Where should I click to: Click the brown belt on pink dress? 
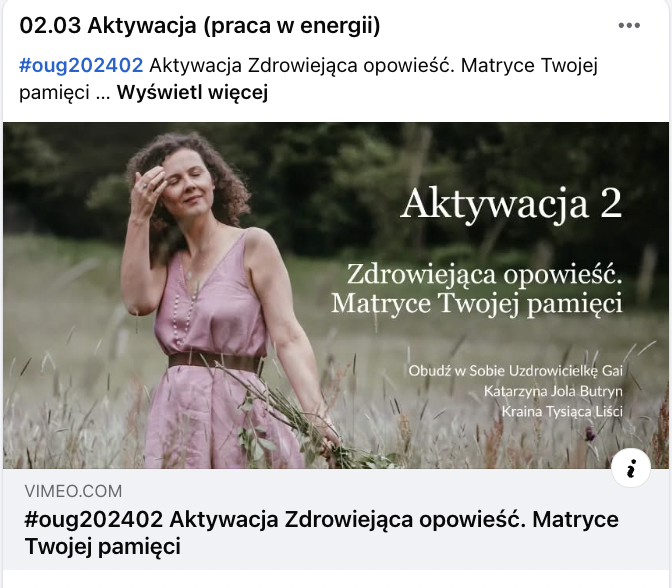click(216, 362)
